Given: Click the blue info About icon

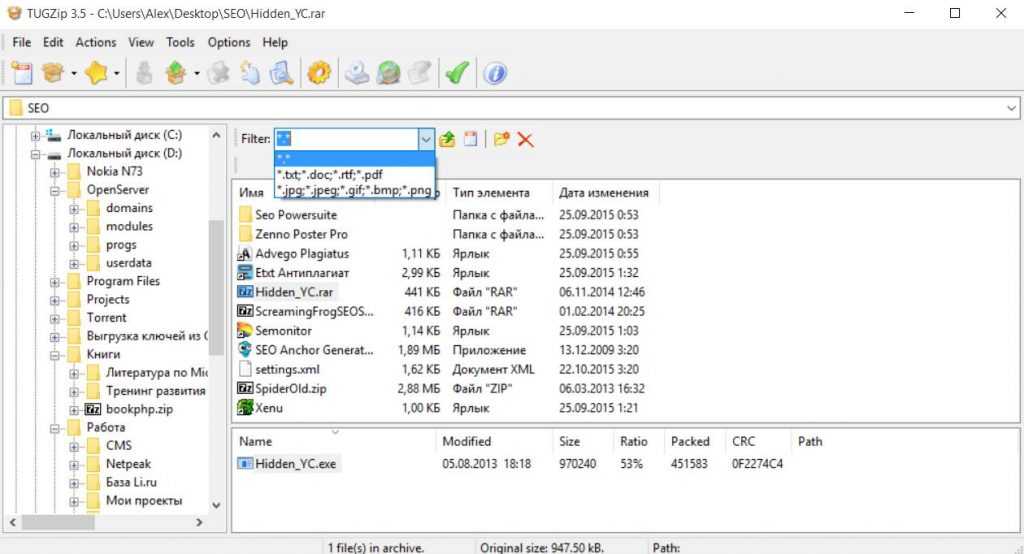Looking at the screenshot, I should click(x=495, y=73).
